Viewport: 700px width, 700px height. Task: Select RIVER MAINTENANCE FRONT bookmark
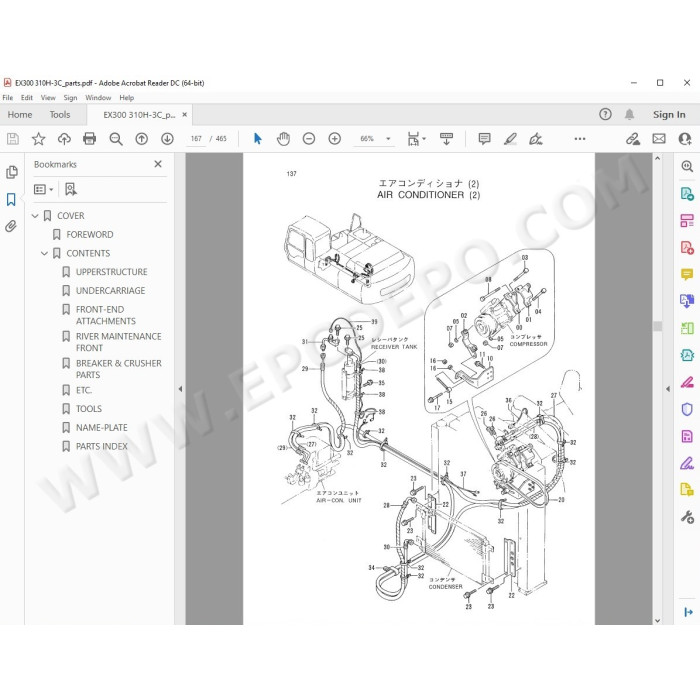(x=119, y=342)
